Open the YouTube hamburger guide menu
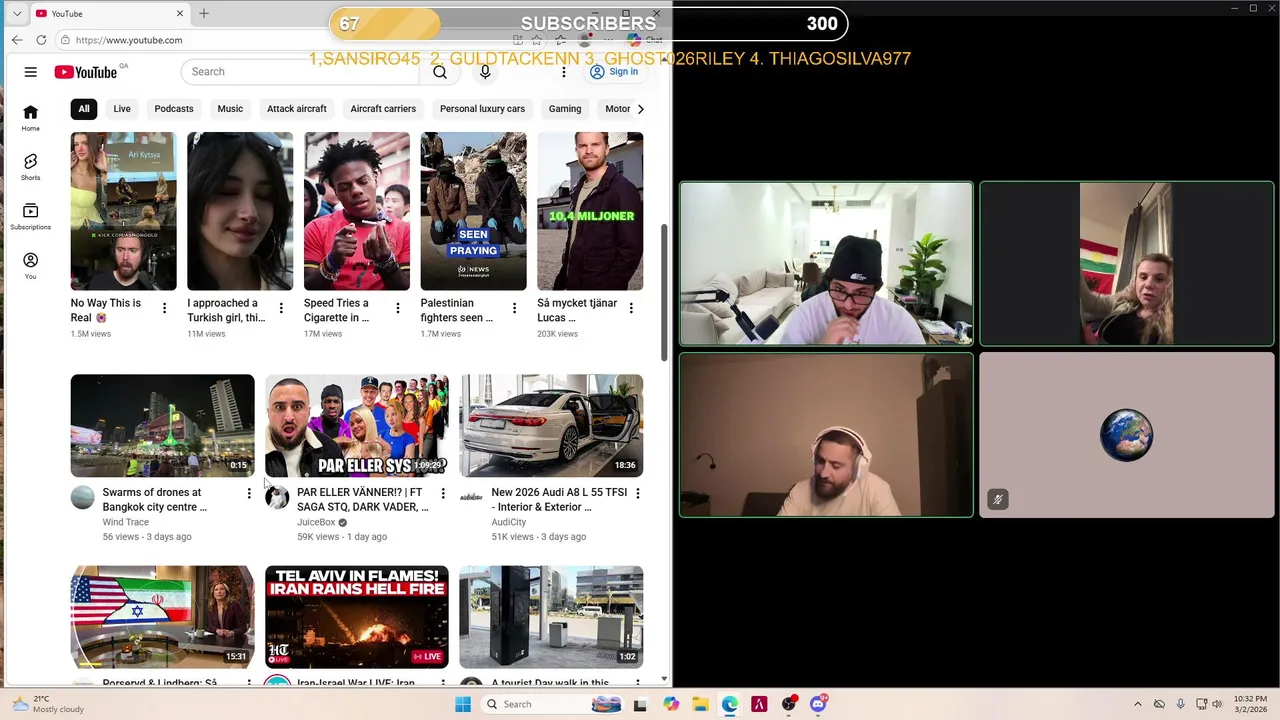The height and width of the screenshot is (720, 1280). pyautogui.click(x=31, y=72)
